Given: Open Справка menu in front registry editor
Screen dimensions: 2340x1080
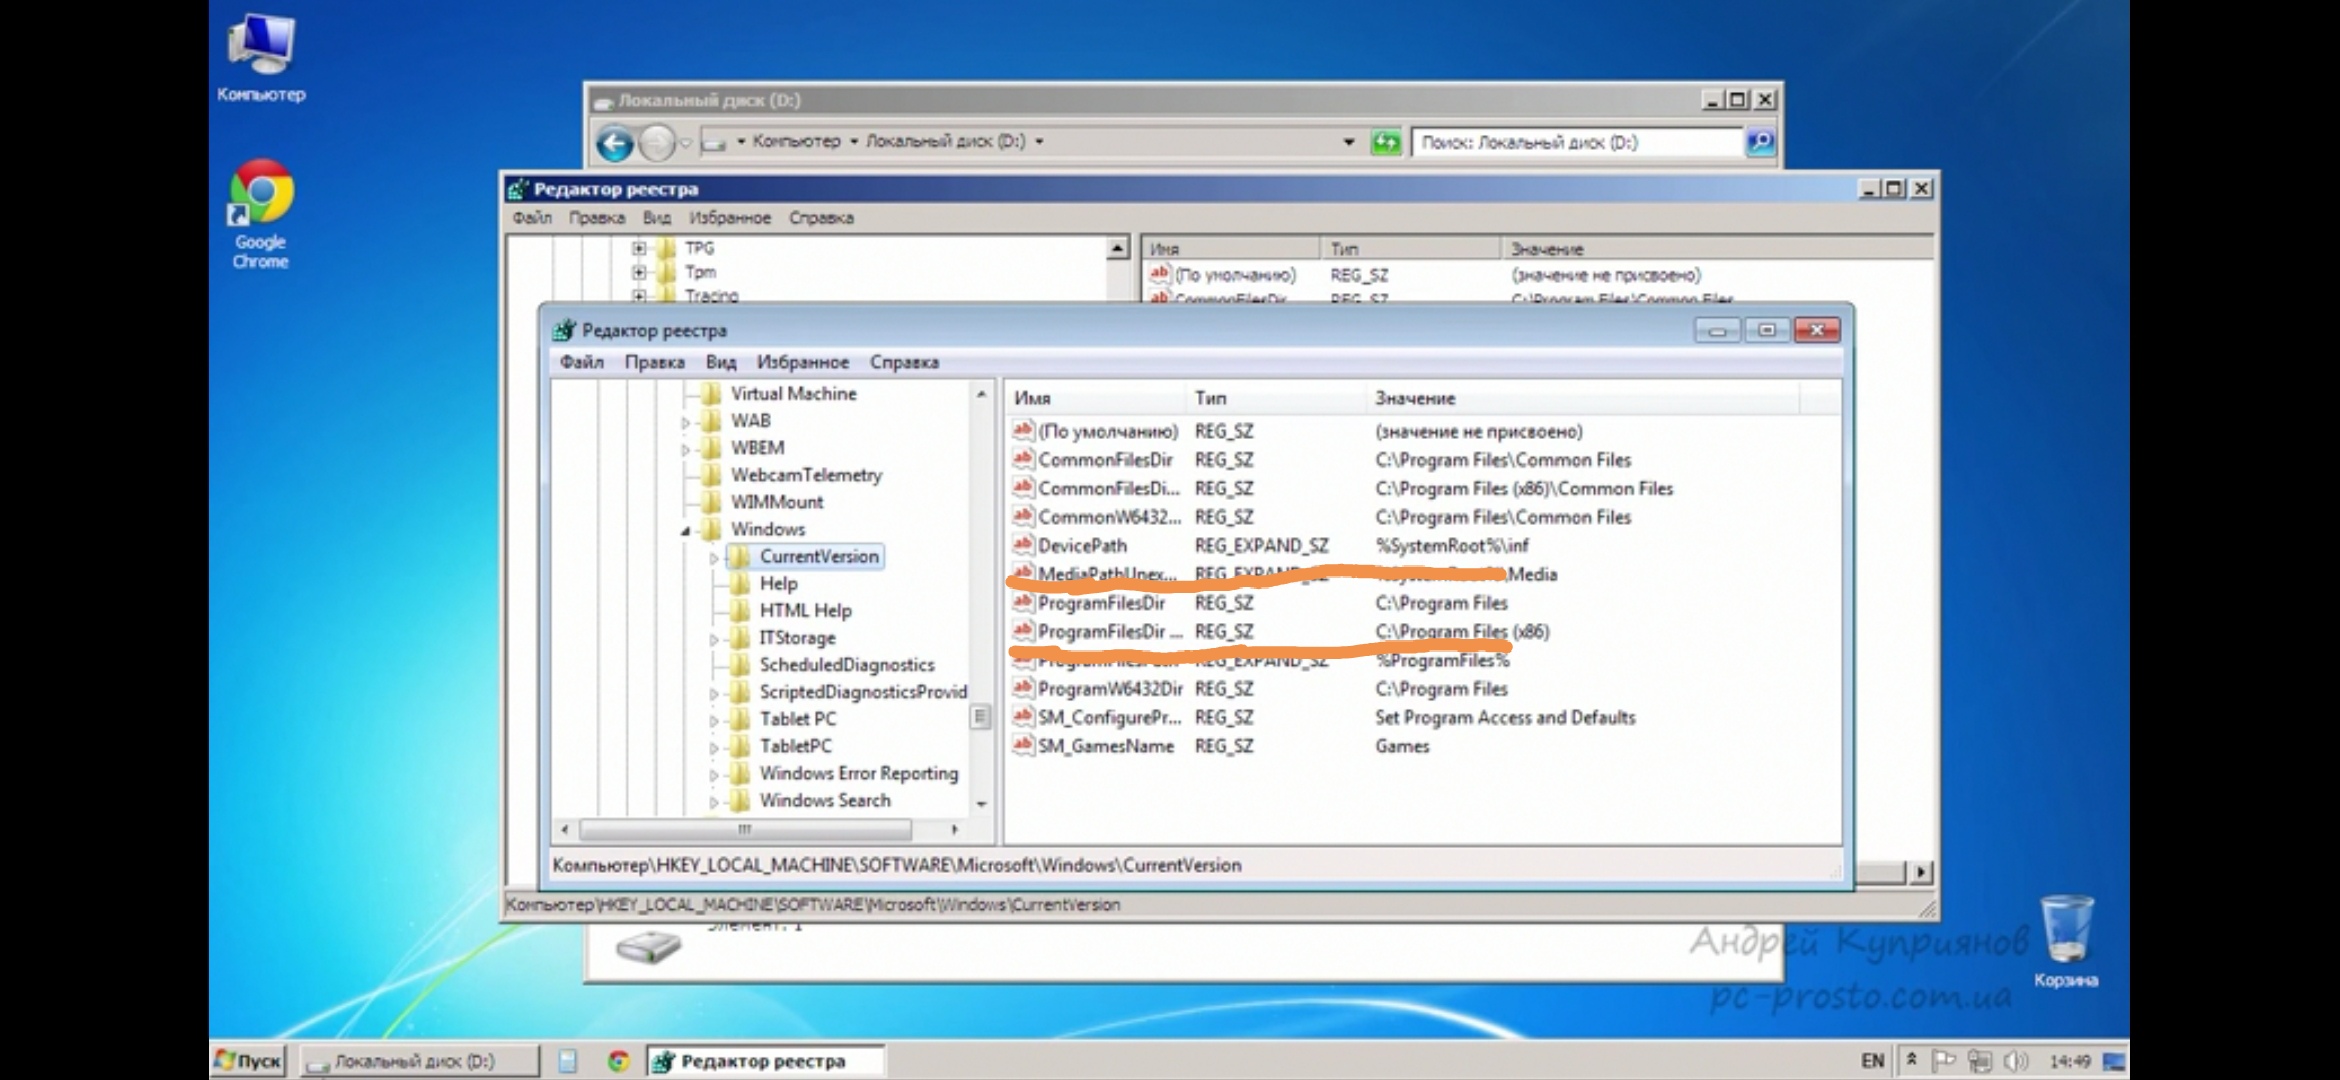Looking at the screenshot, I should 904,362.
